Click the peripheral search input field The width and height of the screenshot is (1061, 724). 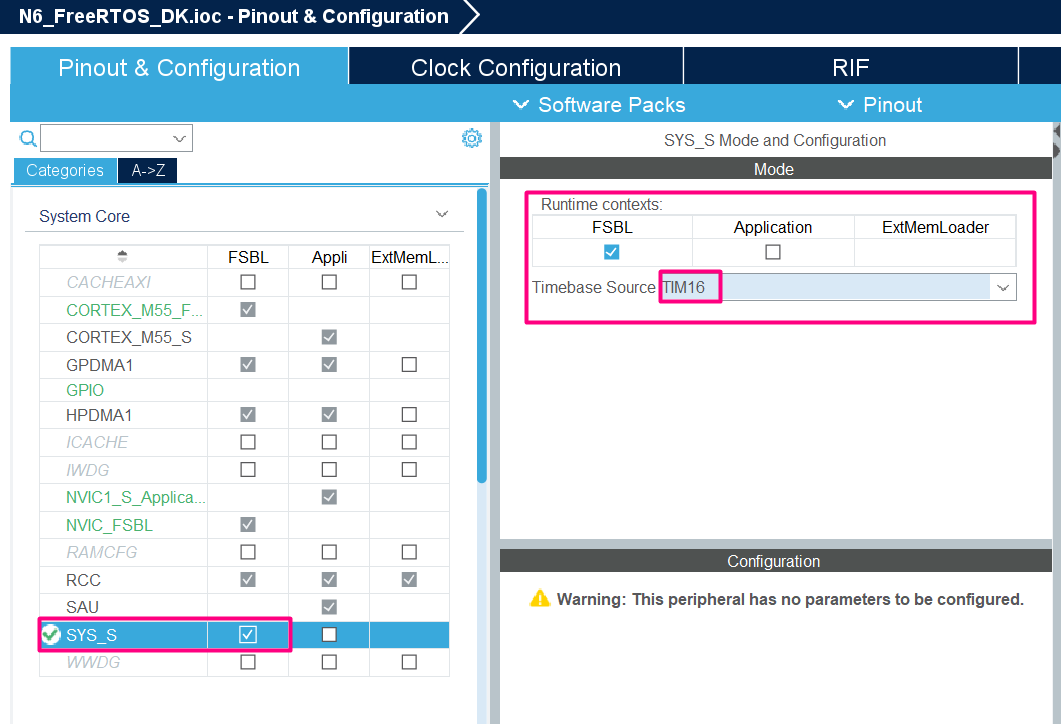pos(110,137)
